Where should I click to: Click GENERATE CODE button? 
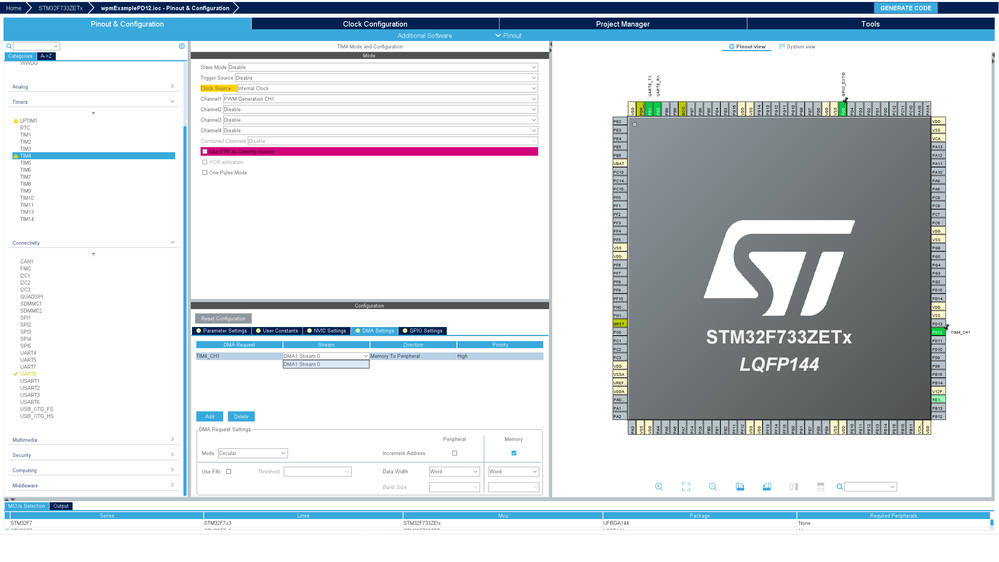905,8
